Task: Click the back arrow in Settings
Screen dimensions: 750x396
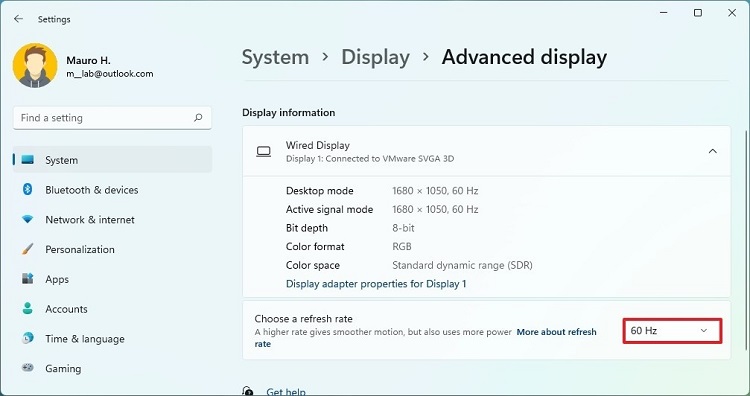Action: [x=18, y=19]
